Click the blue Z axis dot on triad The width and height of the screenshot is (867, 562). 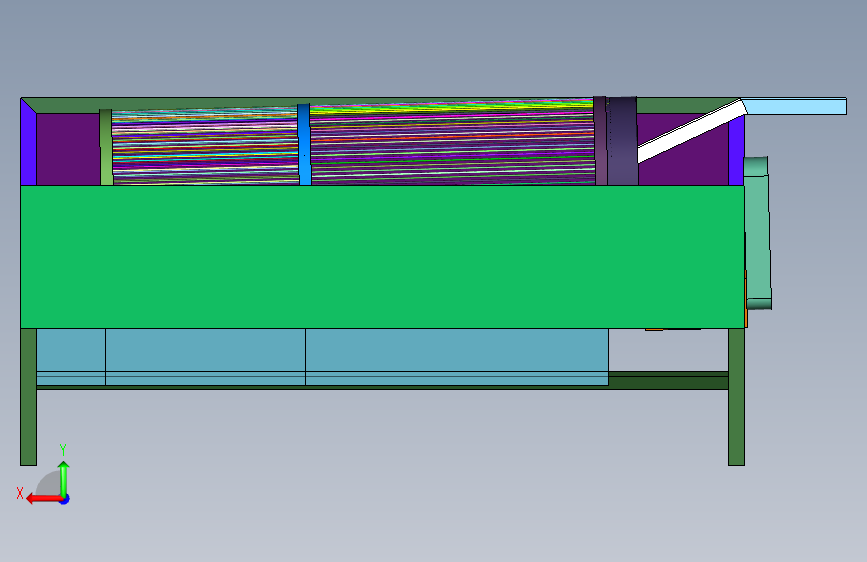[x=65, y=500]
